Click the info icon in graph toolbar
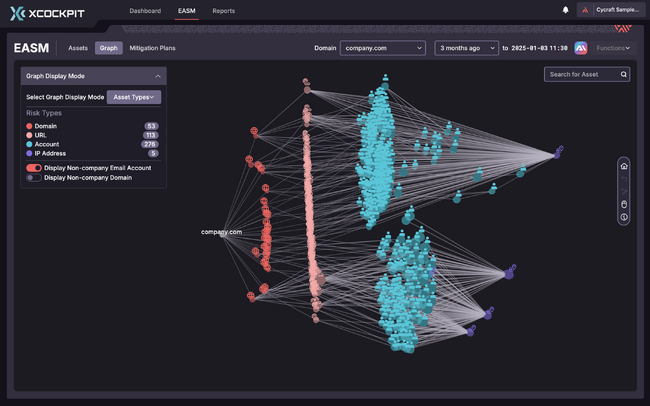The height and width of the screenshot is (406, 650). point(624,217)
